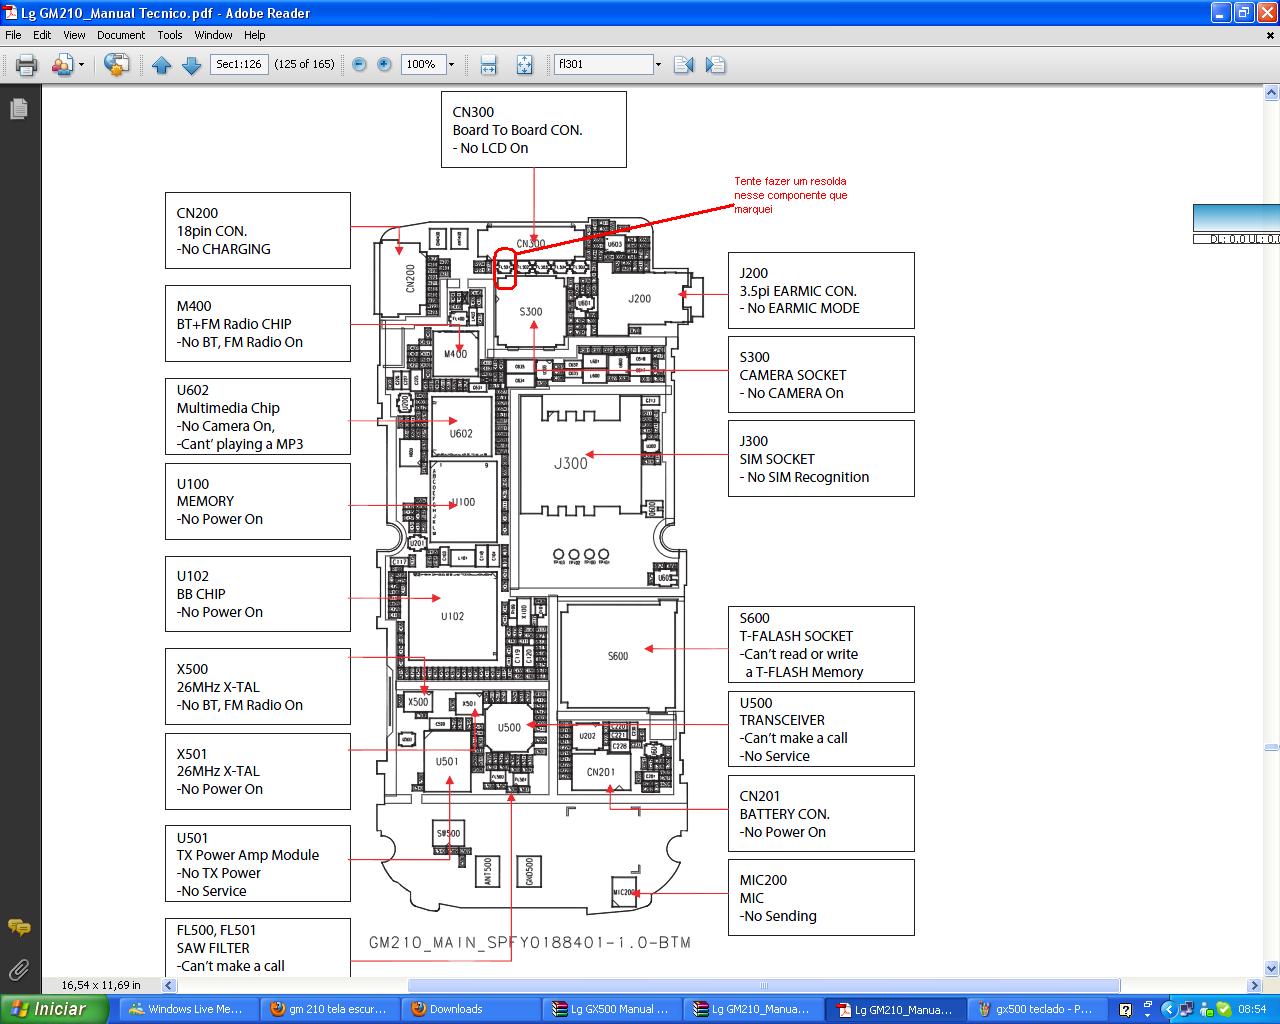This screenshot has width=1280, height=1024.
Task: Click the CN200 18pin CON. label box
Action: (258, 231)
